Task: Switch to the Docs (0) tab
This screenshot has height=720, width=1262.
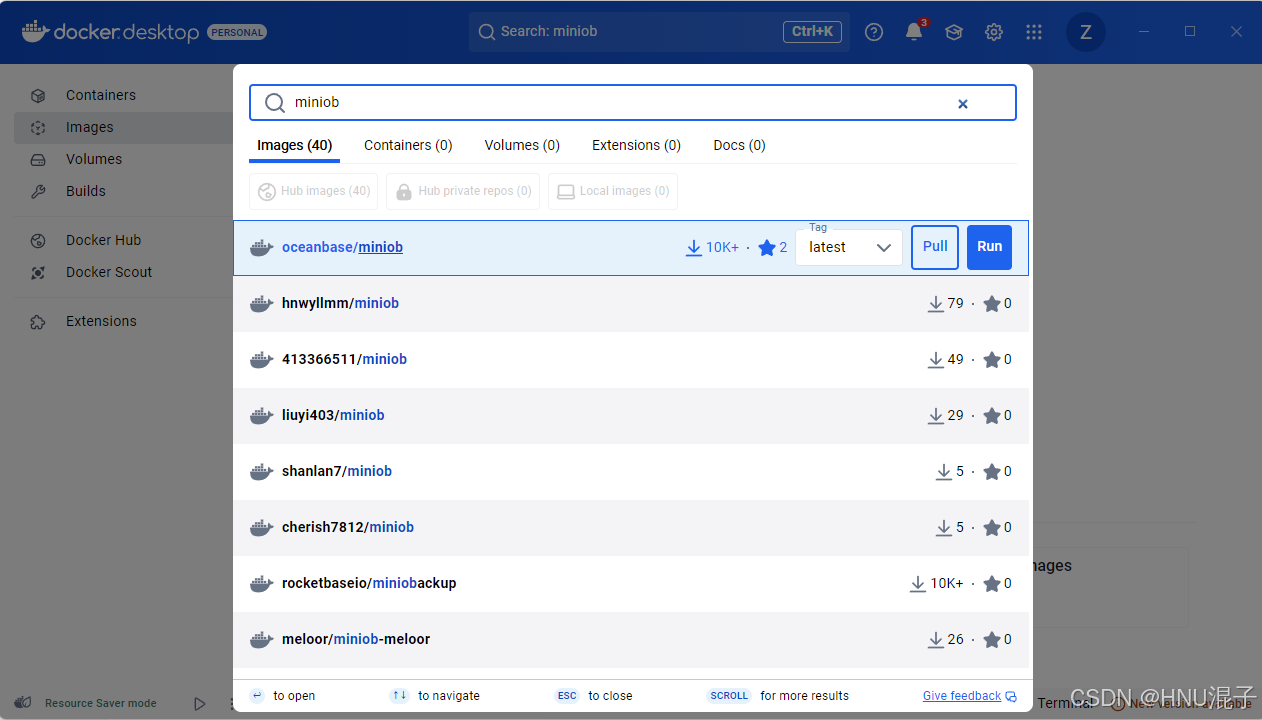Action: [739, 145]
